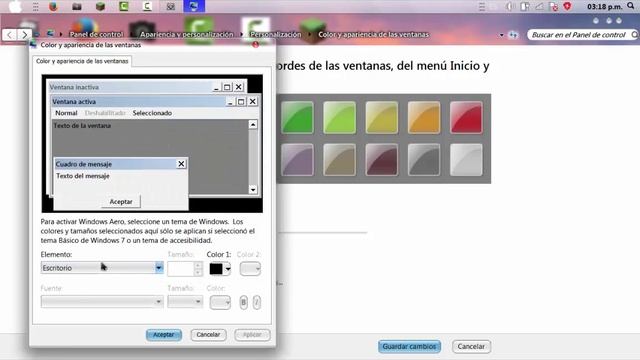
Task: Choose the lime green color swatch
Action: (x=339, y=118)
